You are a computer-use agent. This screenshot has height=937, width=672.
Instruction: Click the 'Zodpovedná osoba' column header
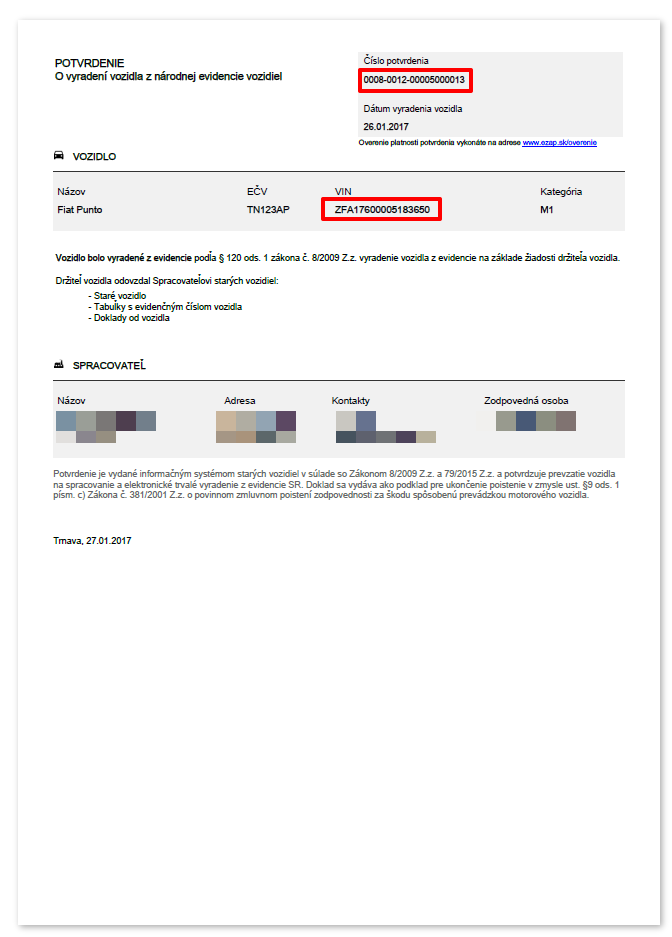pos(526,401)
